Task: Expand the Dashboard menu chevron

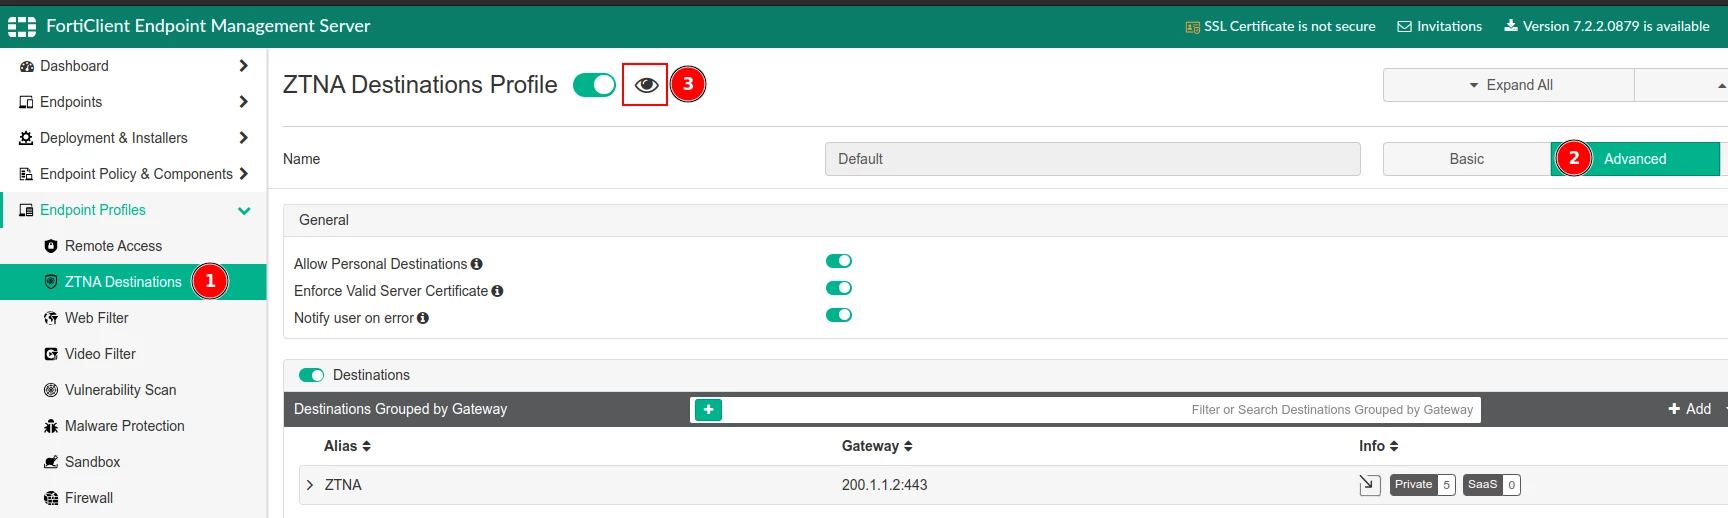Action: (x=243, y=66)
